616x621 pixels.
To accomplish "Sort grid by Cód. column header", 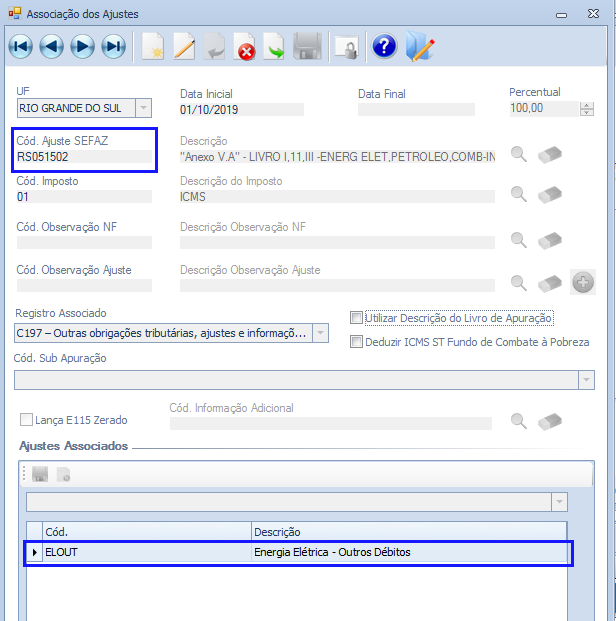I will tap(147, 531).
